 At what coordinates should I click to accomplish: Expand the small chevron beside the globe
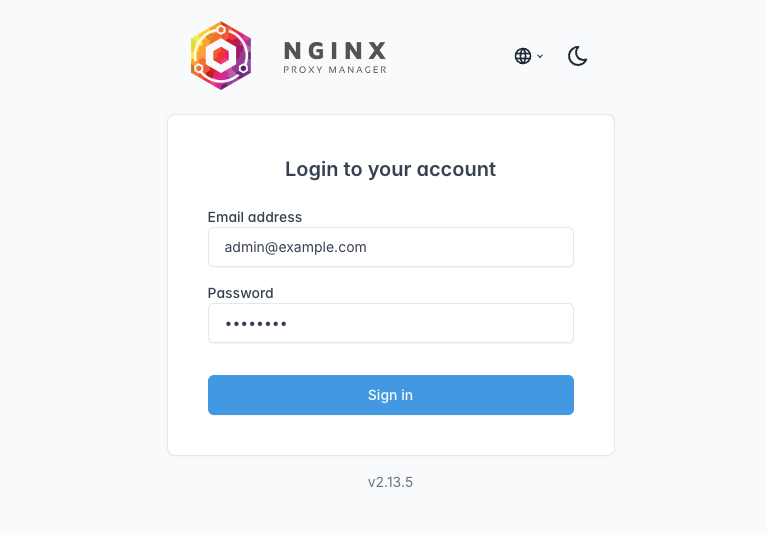coord(540,56)
